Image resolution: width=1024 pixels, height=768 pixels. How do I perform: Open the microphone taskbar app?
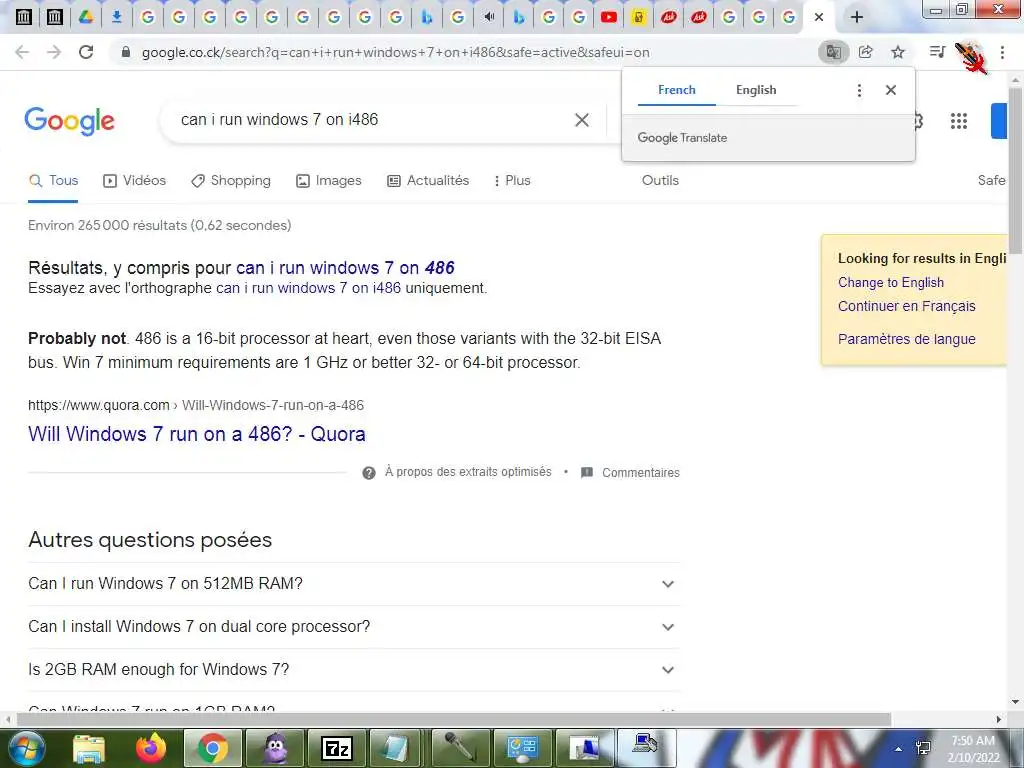click(460, 748)
